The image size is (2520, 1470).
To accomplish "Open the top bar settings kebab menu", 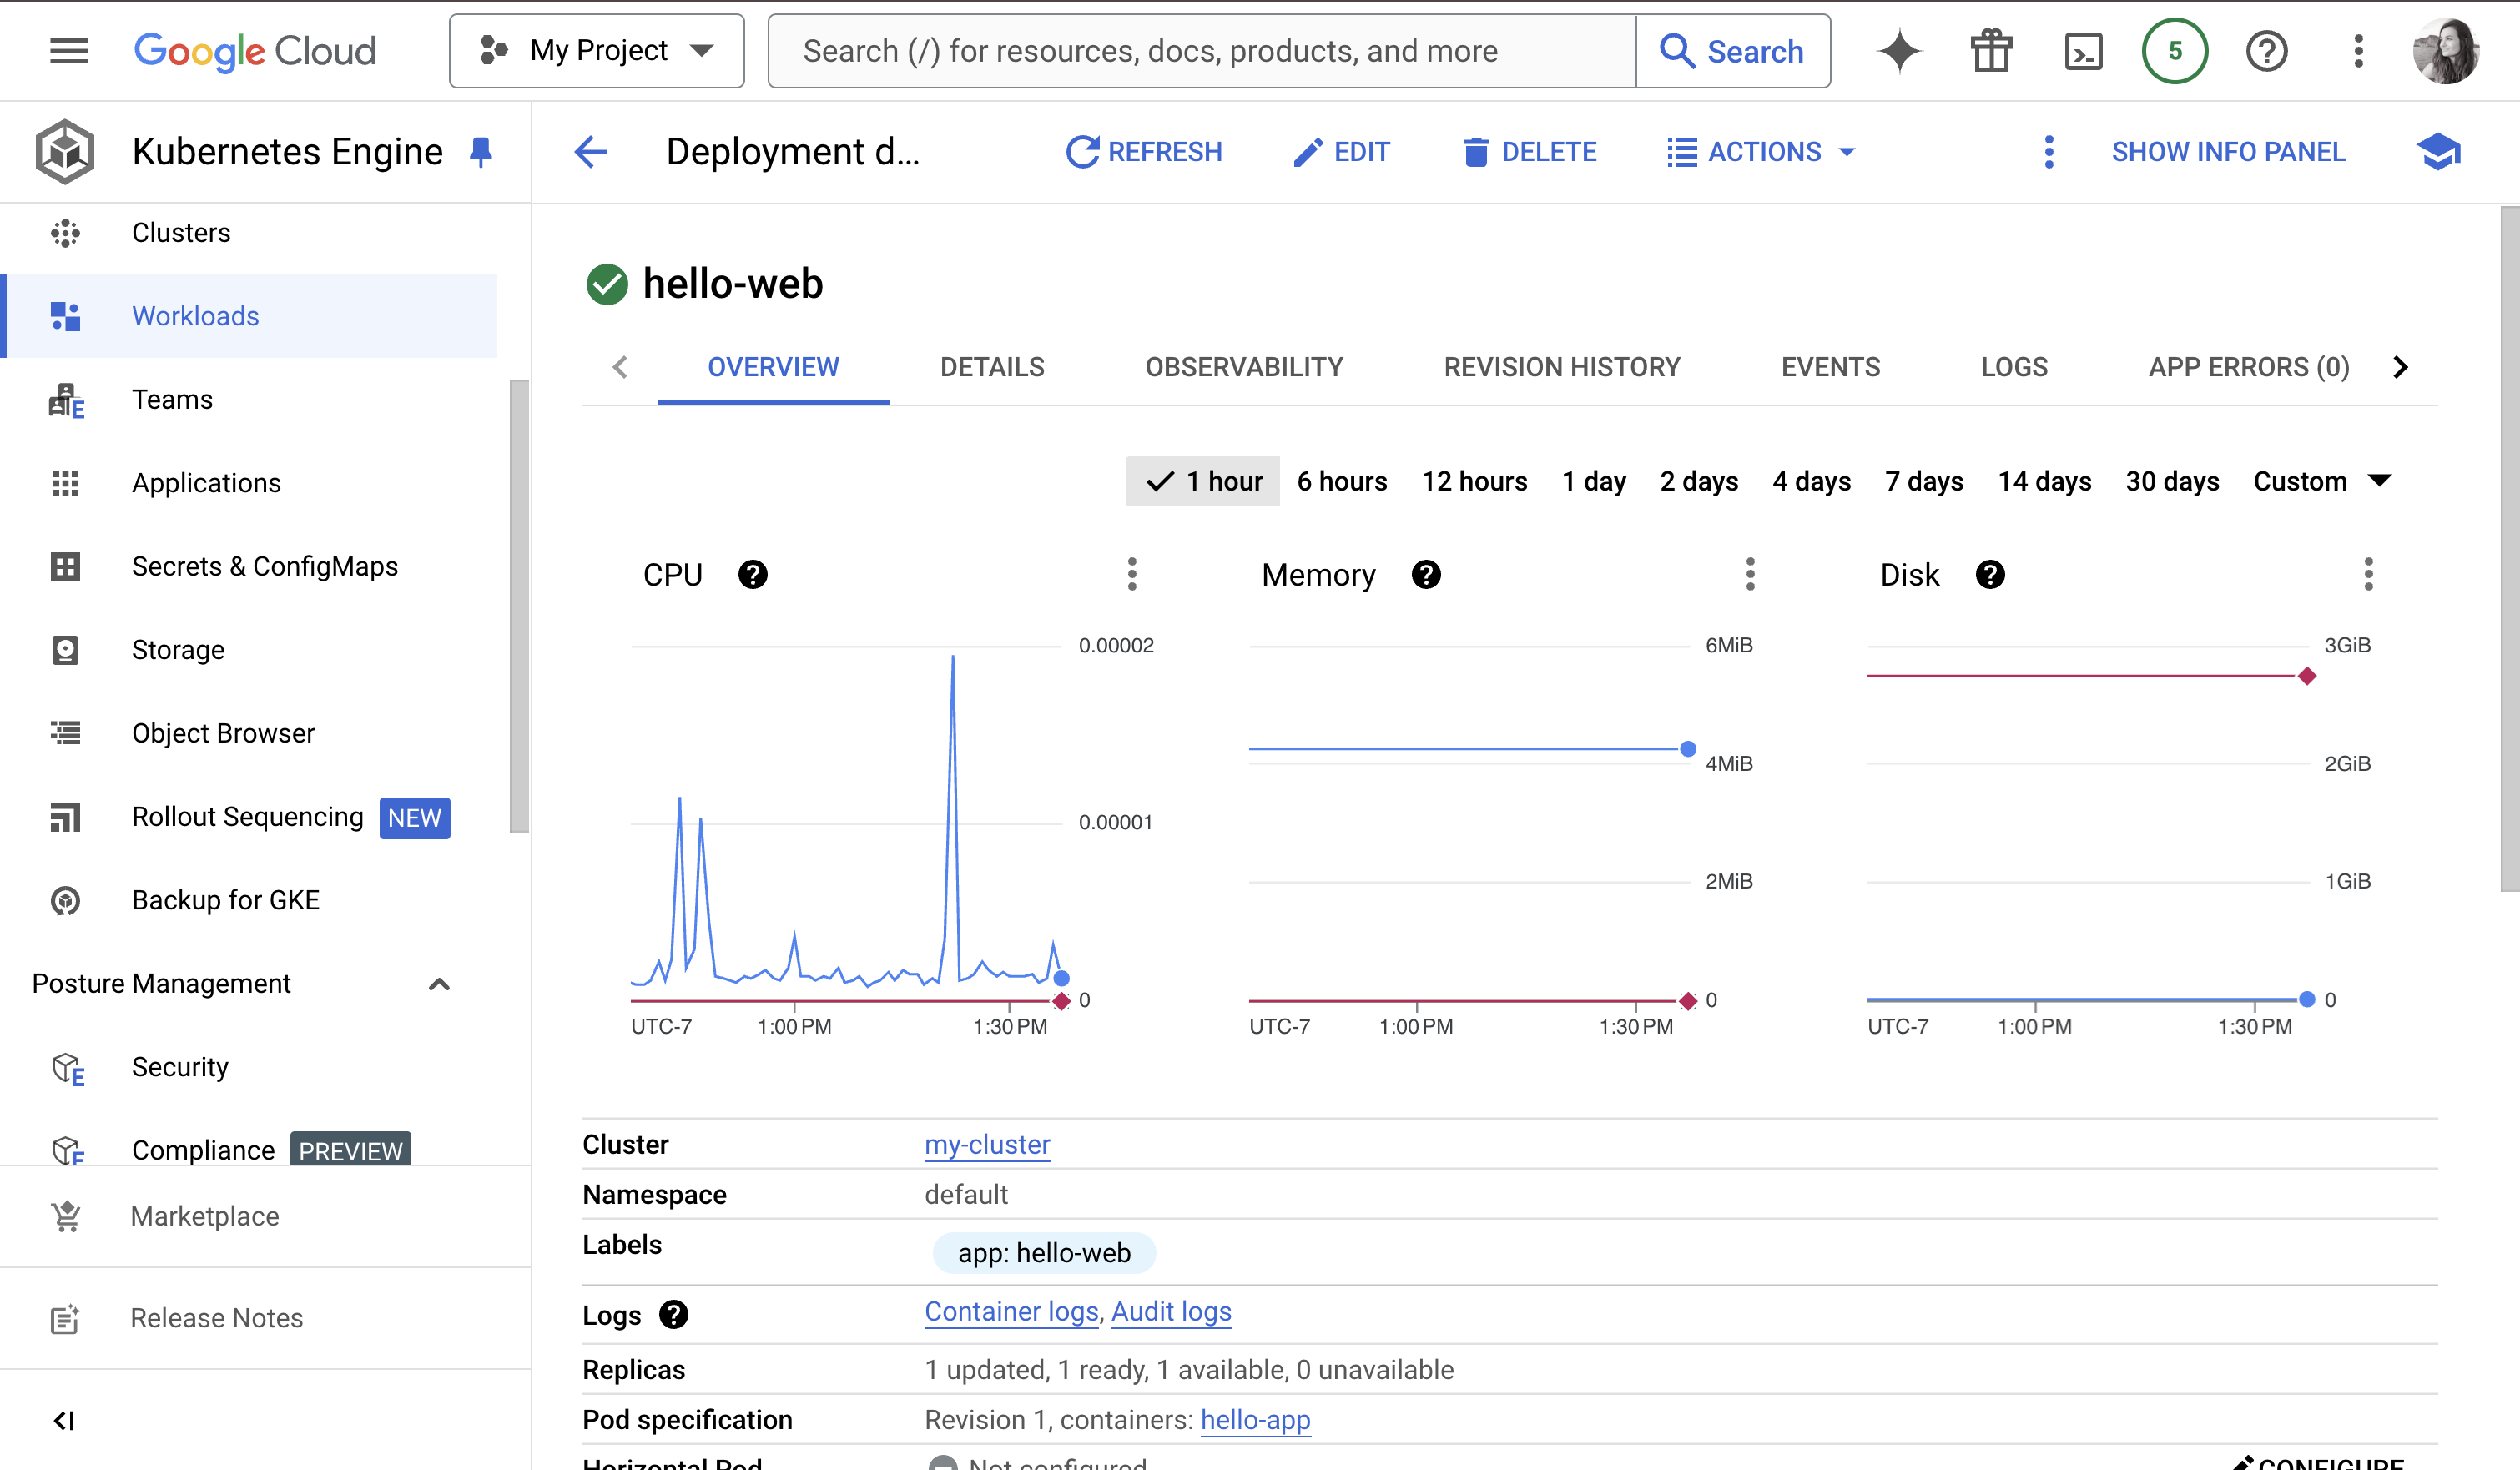I will click(2358, 51).
